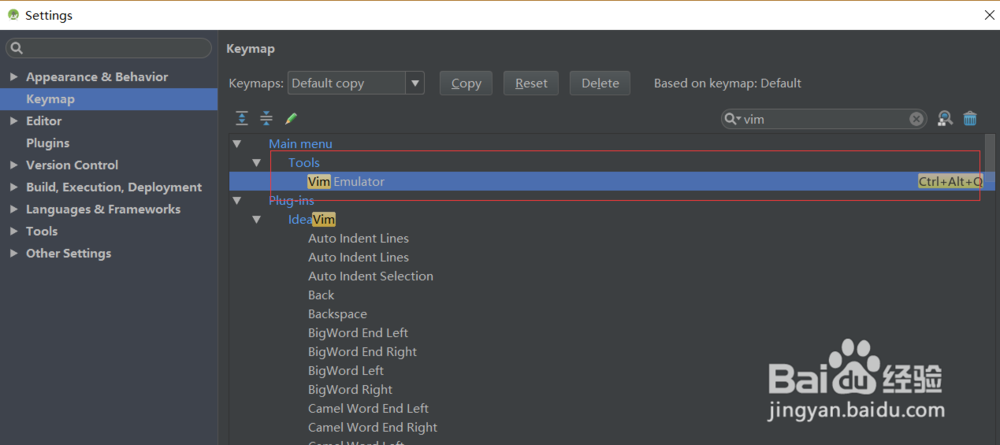This screenshot has width=1000, height=445.
Task: Click the keymap action search field
Action: (x=823, y=119)
